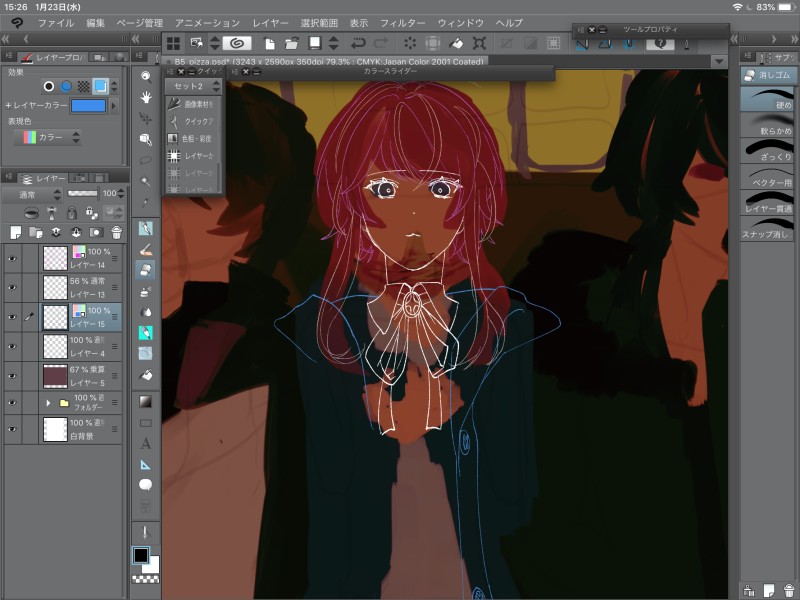Select the Lasso selection tool
This screenshot has height=600, width=800.
[x=146, y=160]
